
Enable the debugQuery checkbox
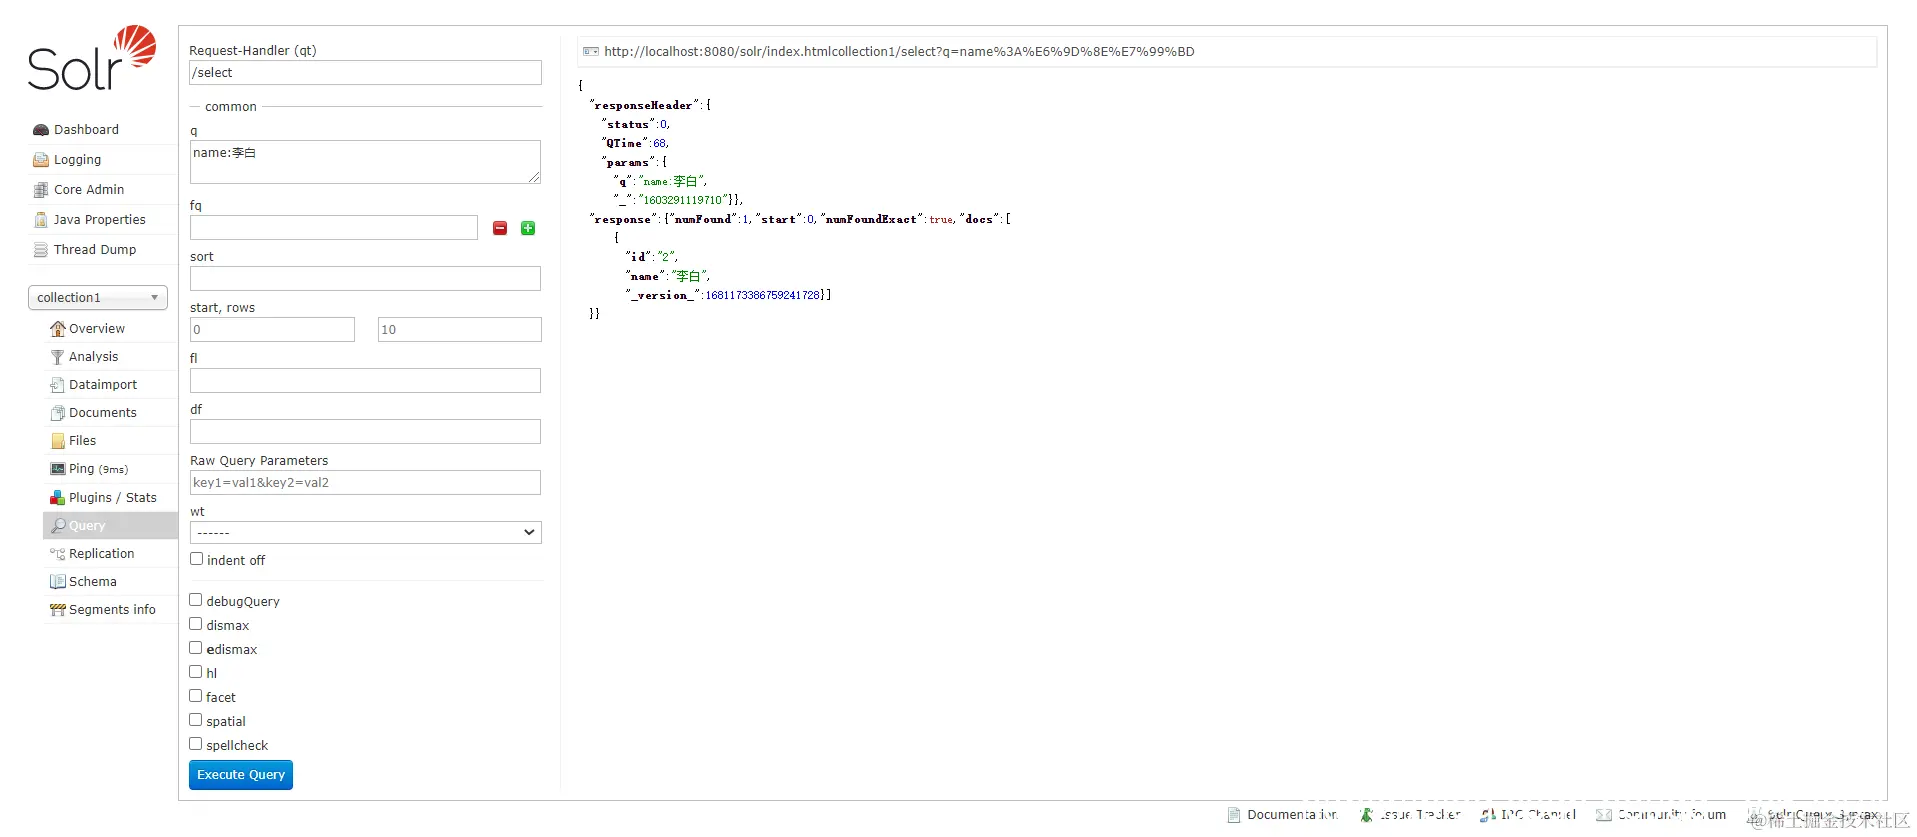tap(196, 600)
